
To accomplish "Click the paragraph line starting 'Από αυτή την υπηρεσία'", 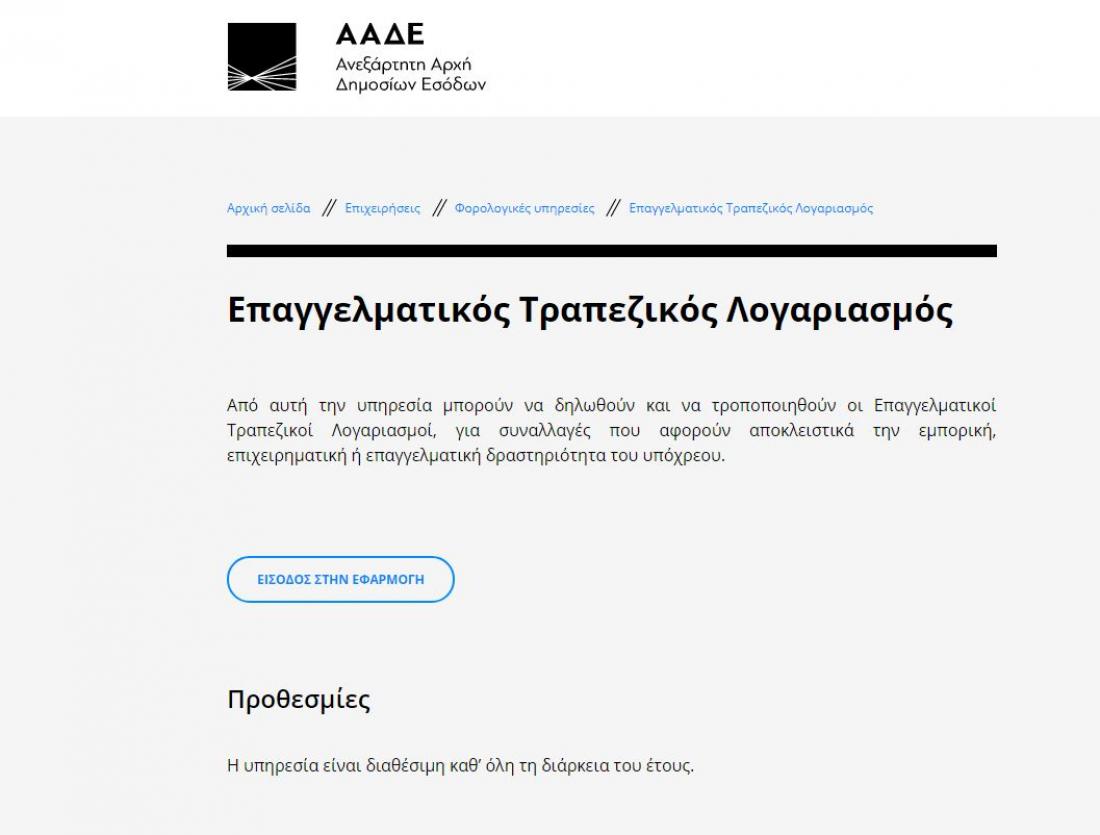I will click(x=611, y=406).
